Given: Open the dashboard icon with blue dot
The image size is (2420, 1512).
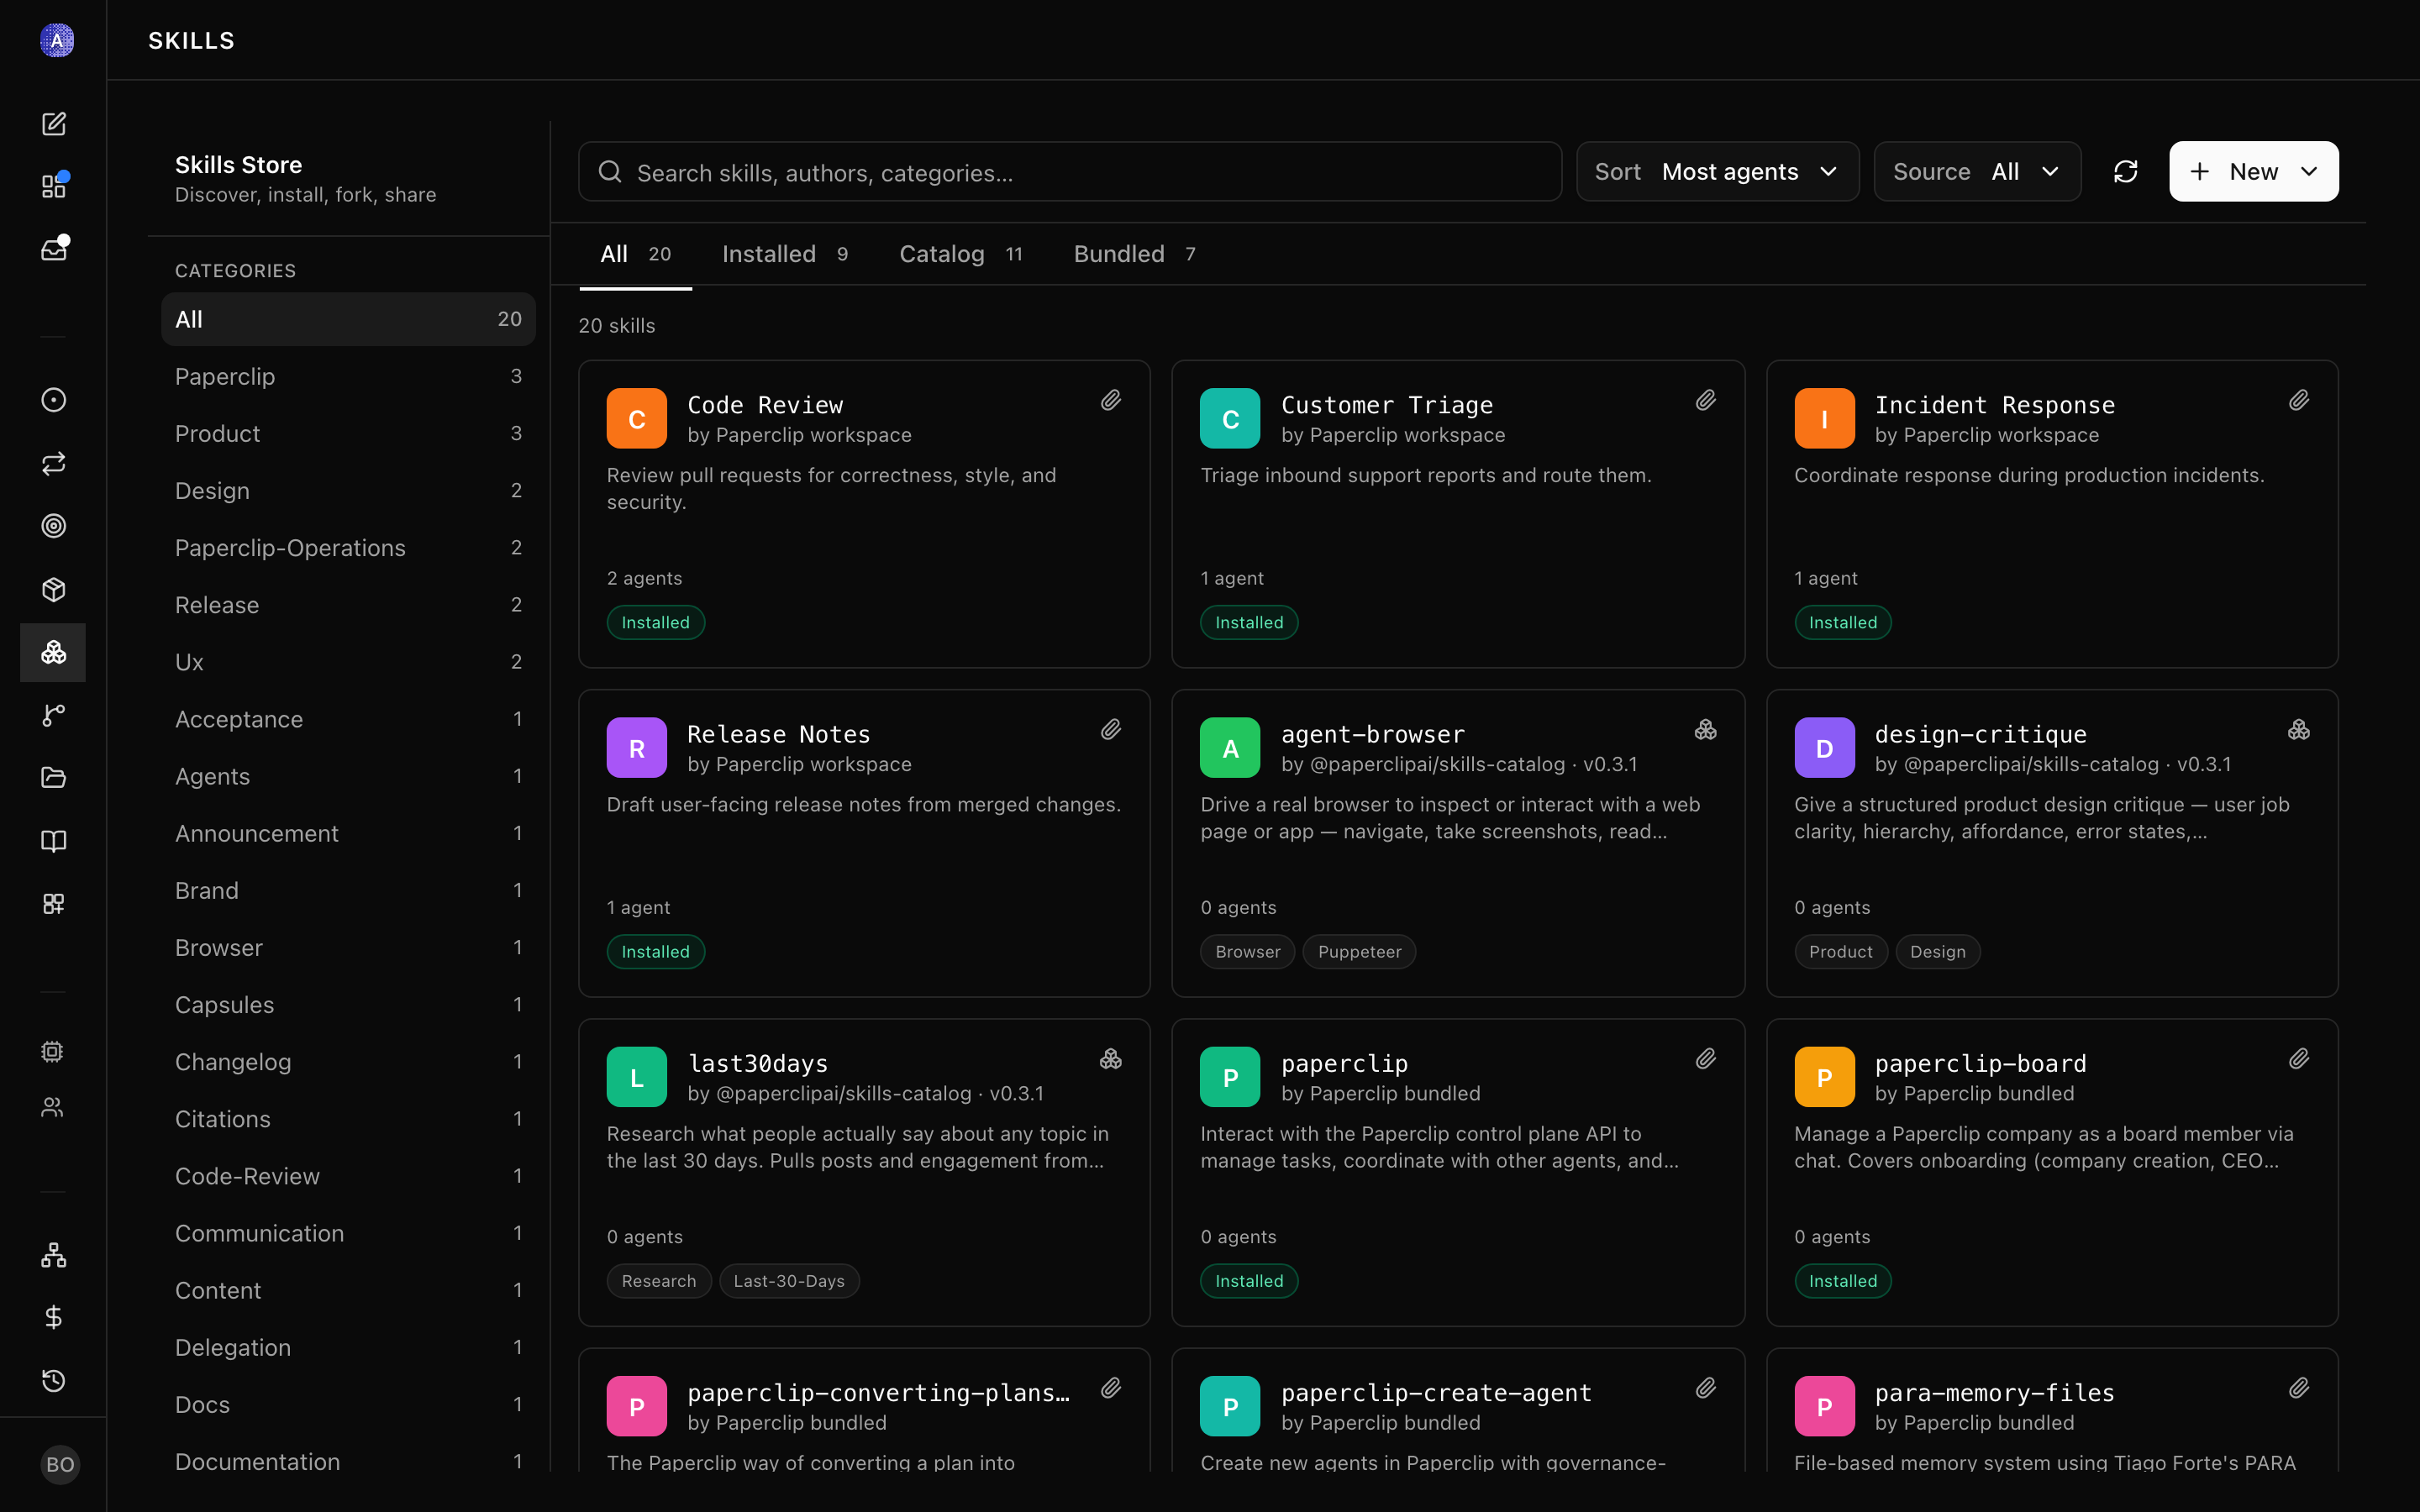Looking at the screenshot, I should (53, 187).
